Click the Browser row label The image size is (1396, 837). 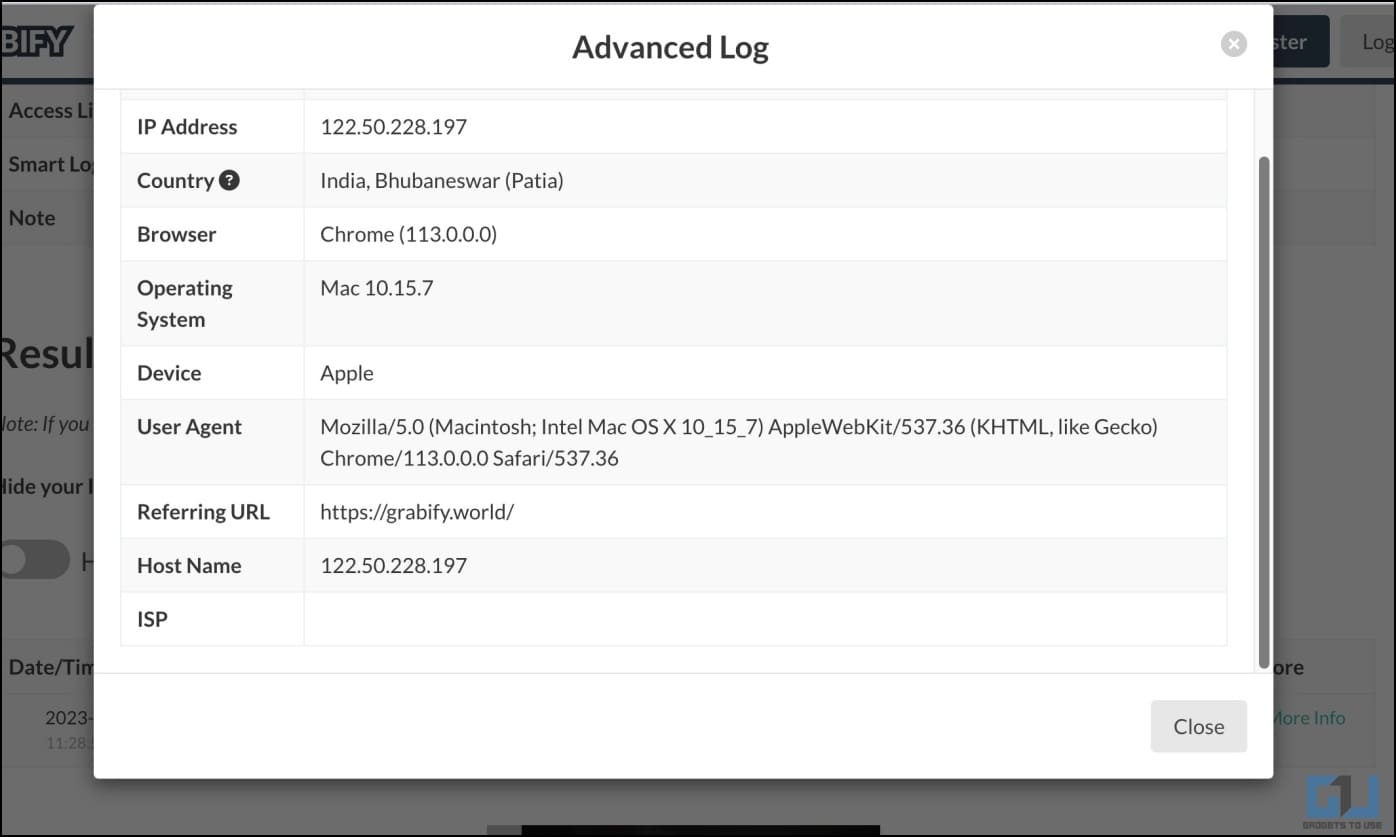pos(176,235)
